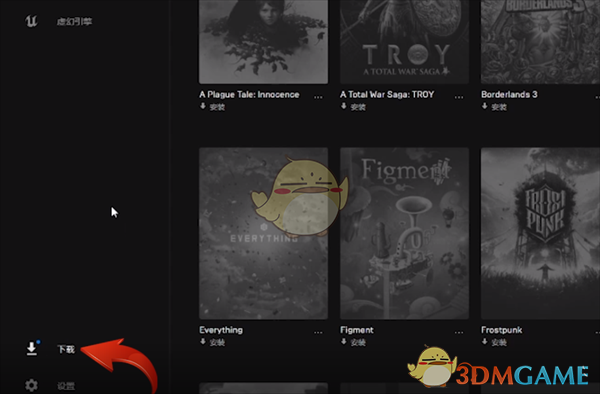Go to the 下载 downloads section
This screenshot has width=600, height=394.
(66, 349)
